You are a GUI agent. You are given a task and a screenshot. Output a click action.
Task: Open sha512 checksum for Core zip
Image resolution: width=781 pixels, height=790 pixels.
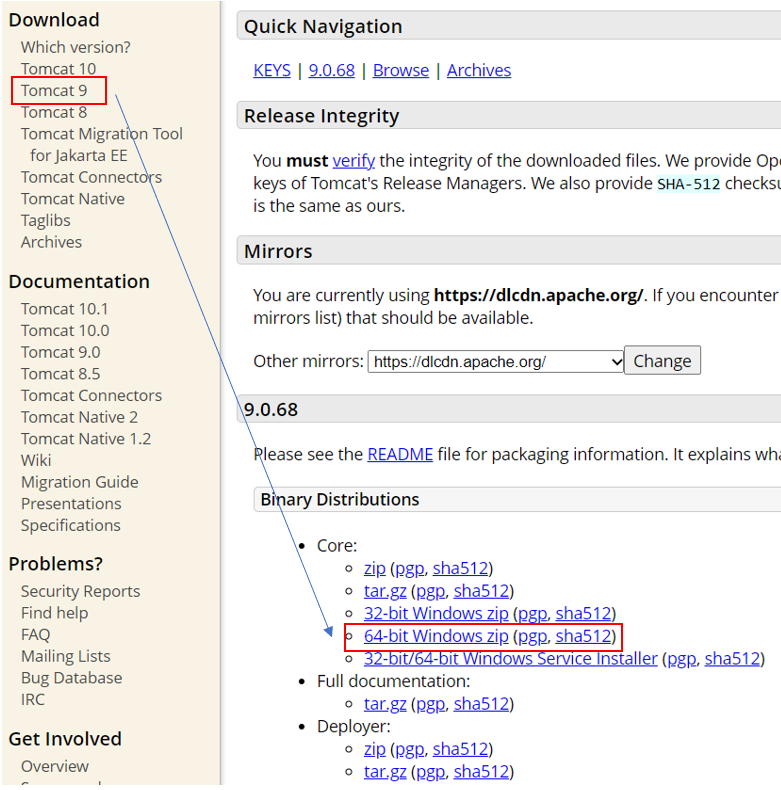(x=461, y=569)
